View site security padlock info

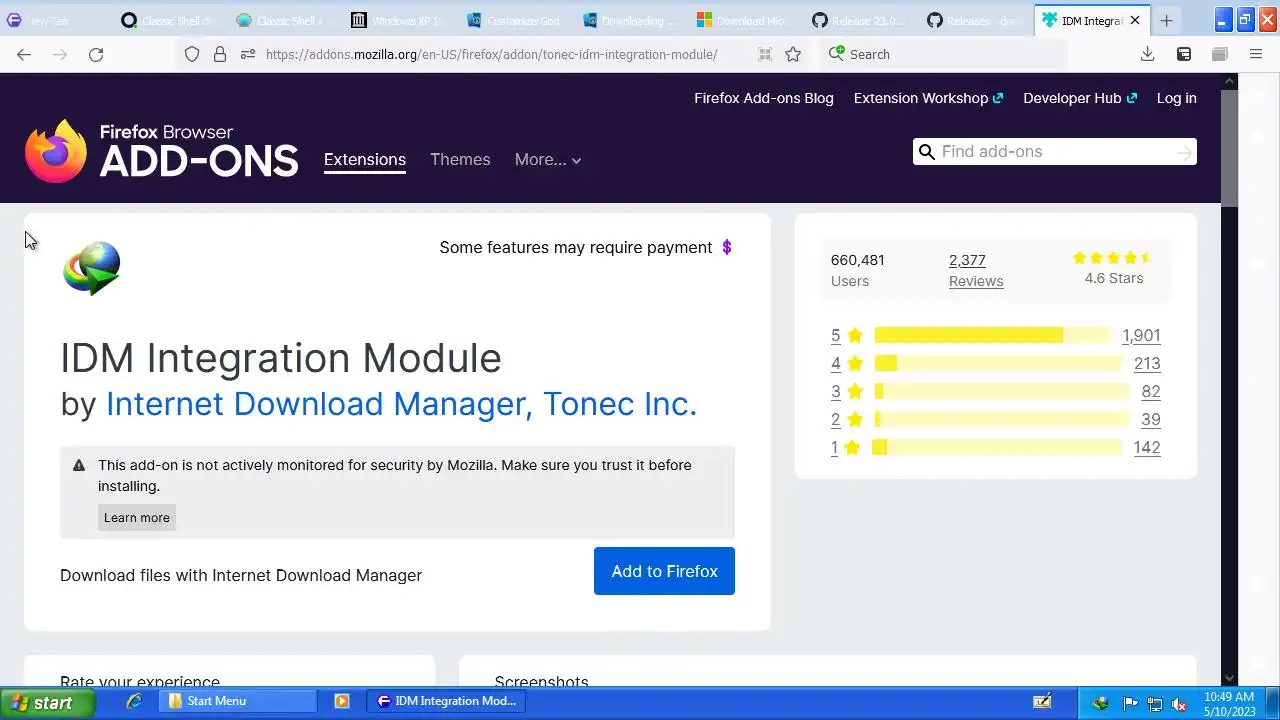[x=220, y=55]
